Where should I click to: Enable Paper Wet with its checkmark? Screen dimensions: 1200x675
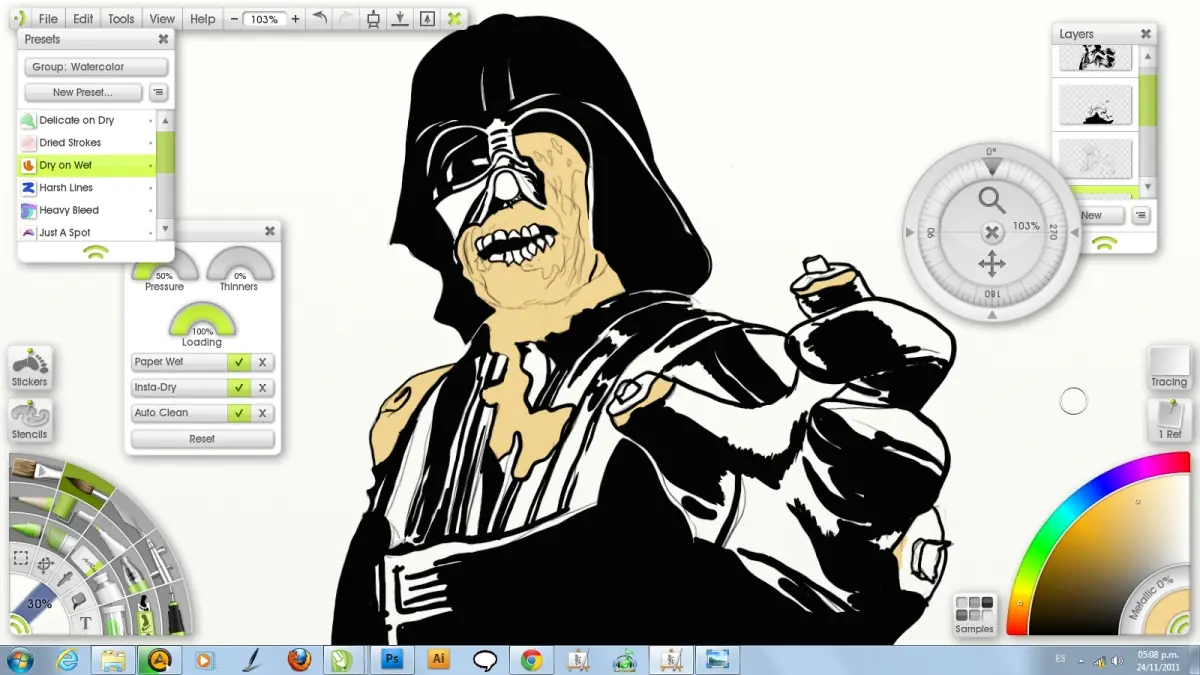238,362
